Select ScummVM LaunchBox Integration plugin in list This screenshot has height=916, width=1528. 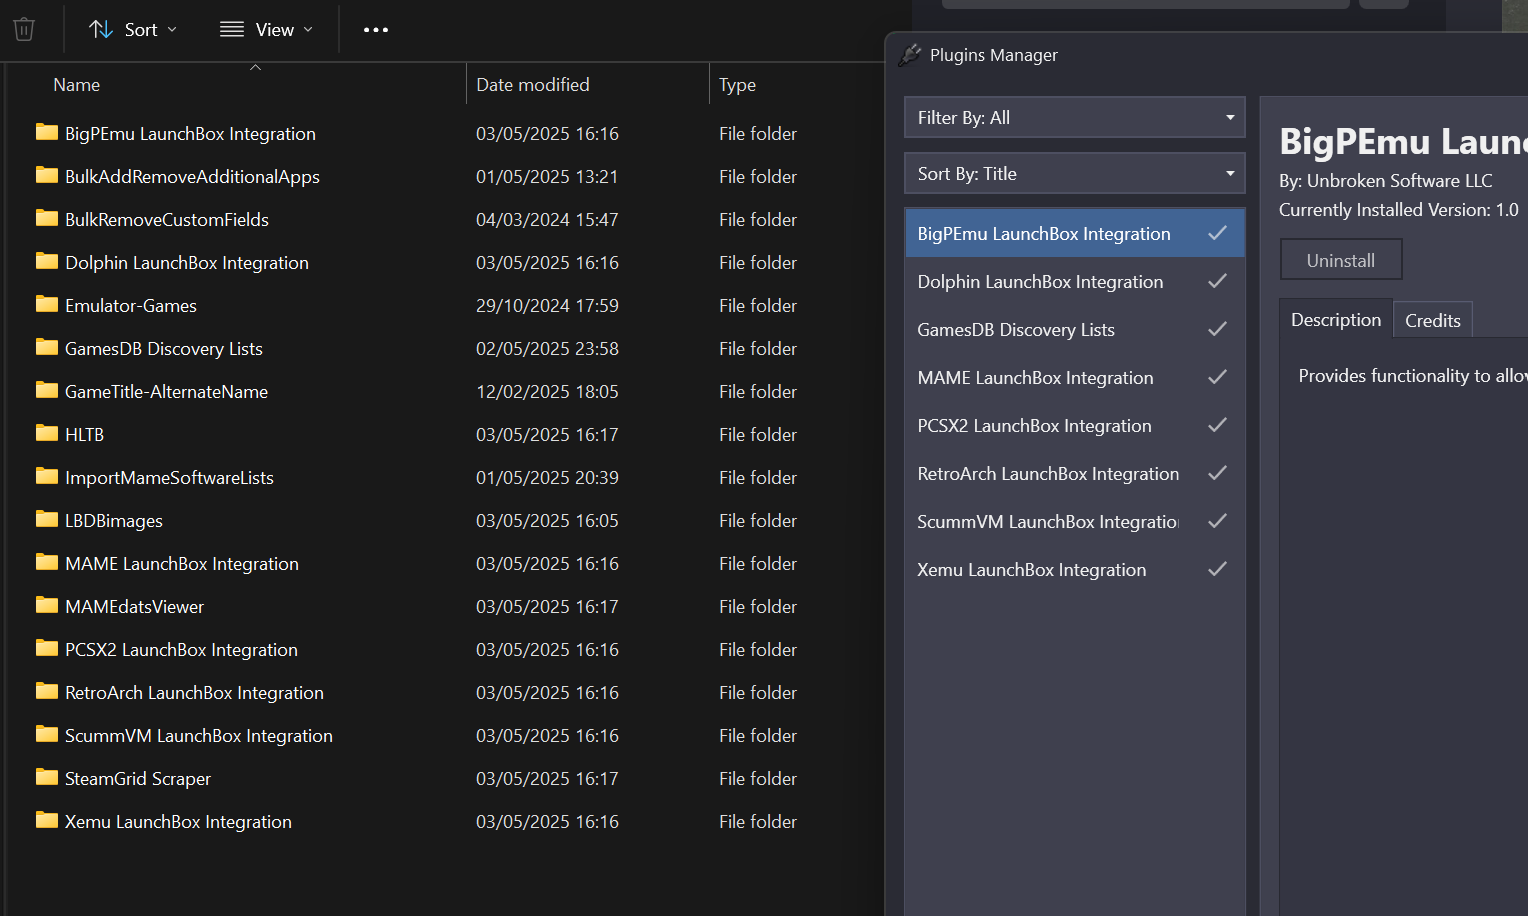[x=1075, y=522]
